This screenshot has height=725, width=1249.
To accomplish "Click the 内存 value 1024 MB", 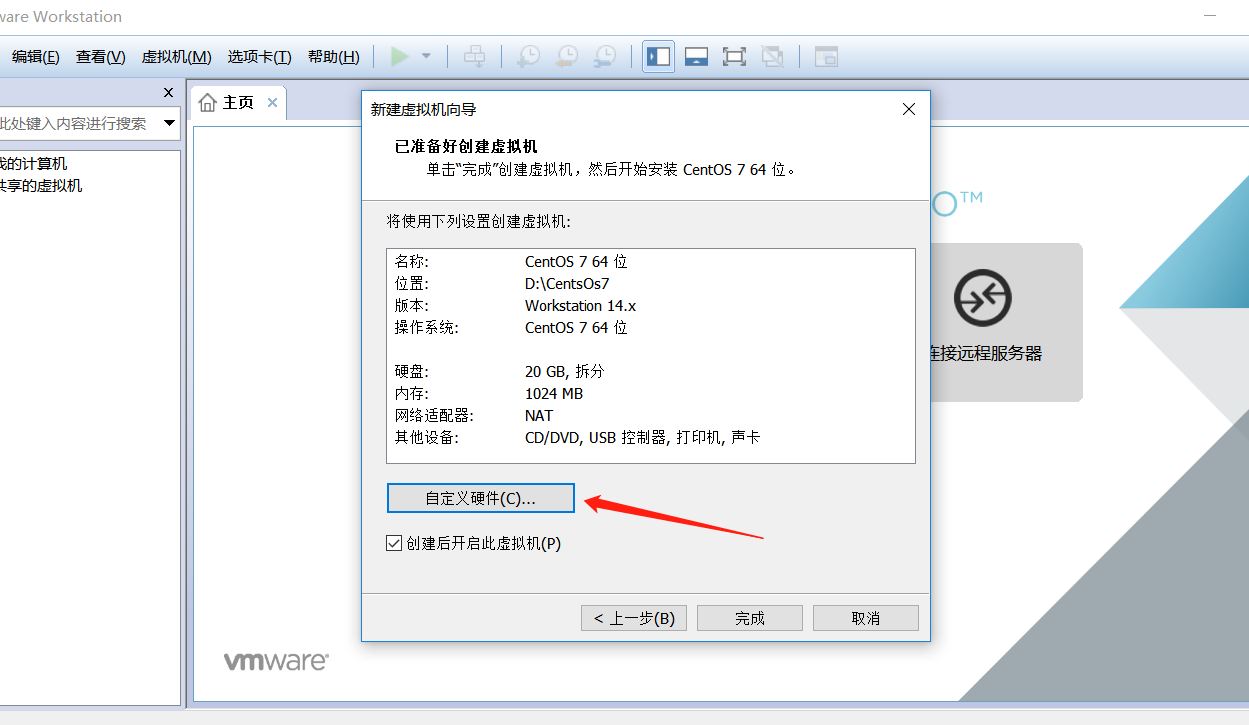I will pos(554,394).
